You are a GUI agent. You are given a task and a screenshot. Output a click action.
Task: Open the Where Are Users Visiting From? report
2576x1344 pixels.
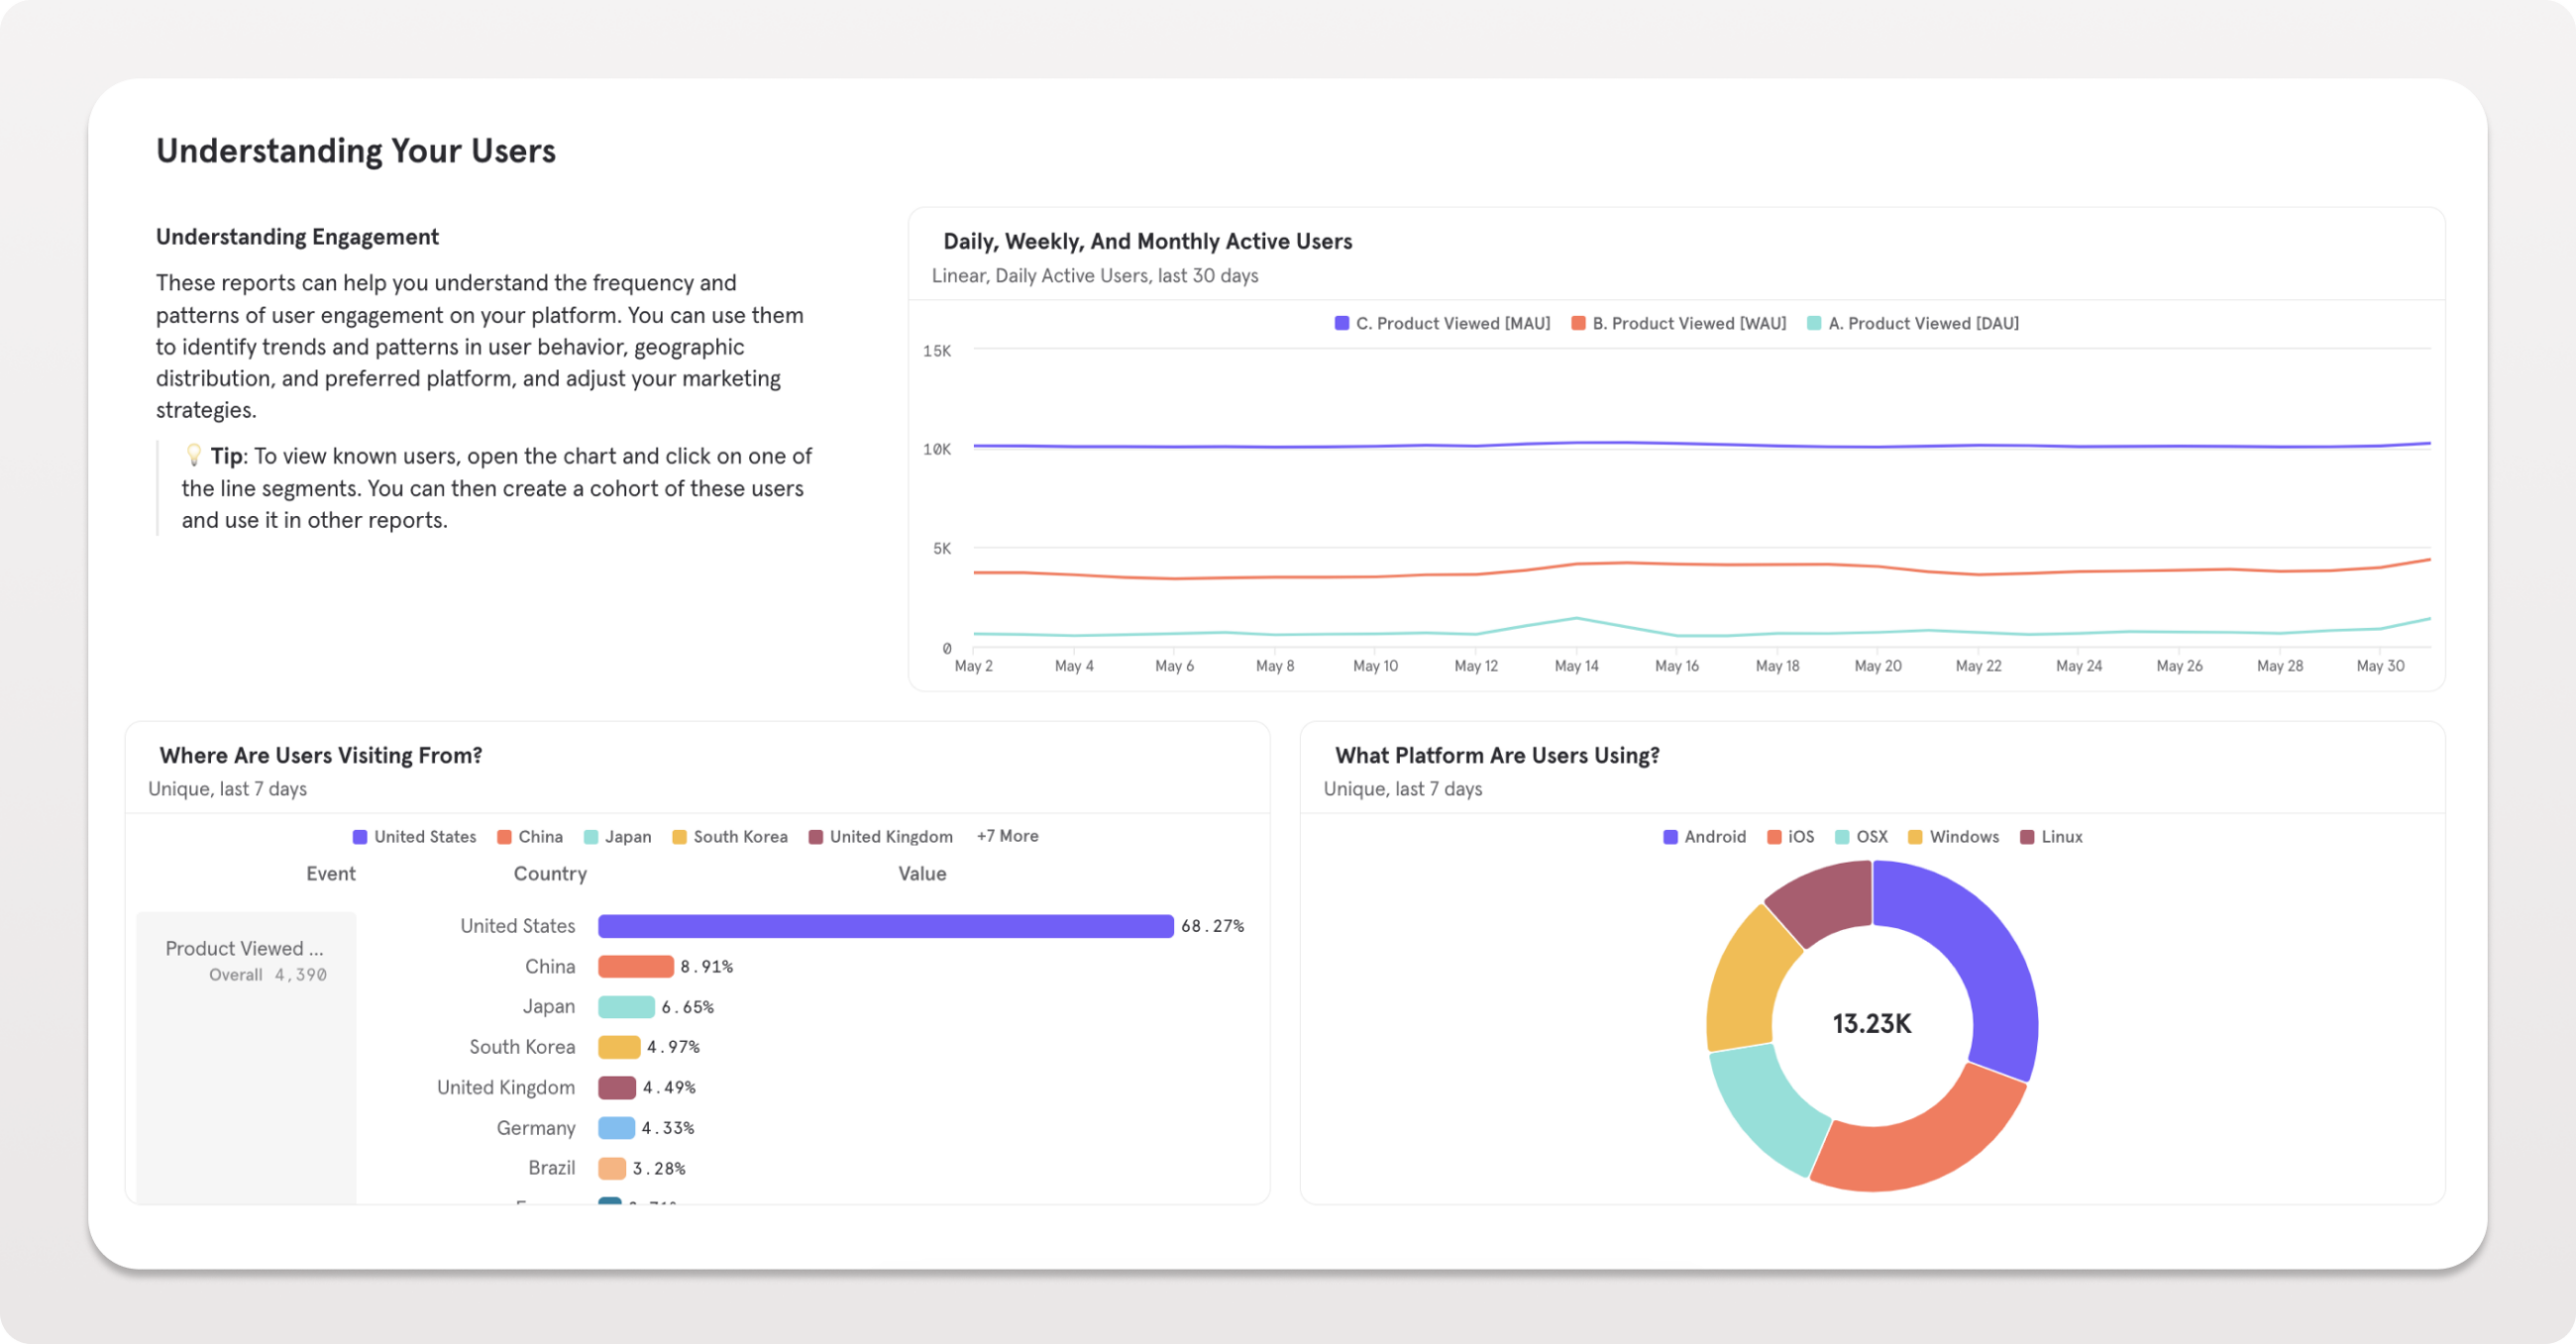[x=320, y=755]
